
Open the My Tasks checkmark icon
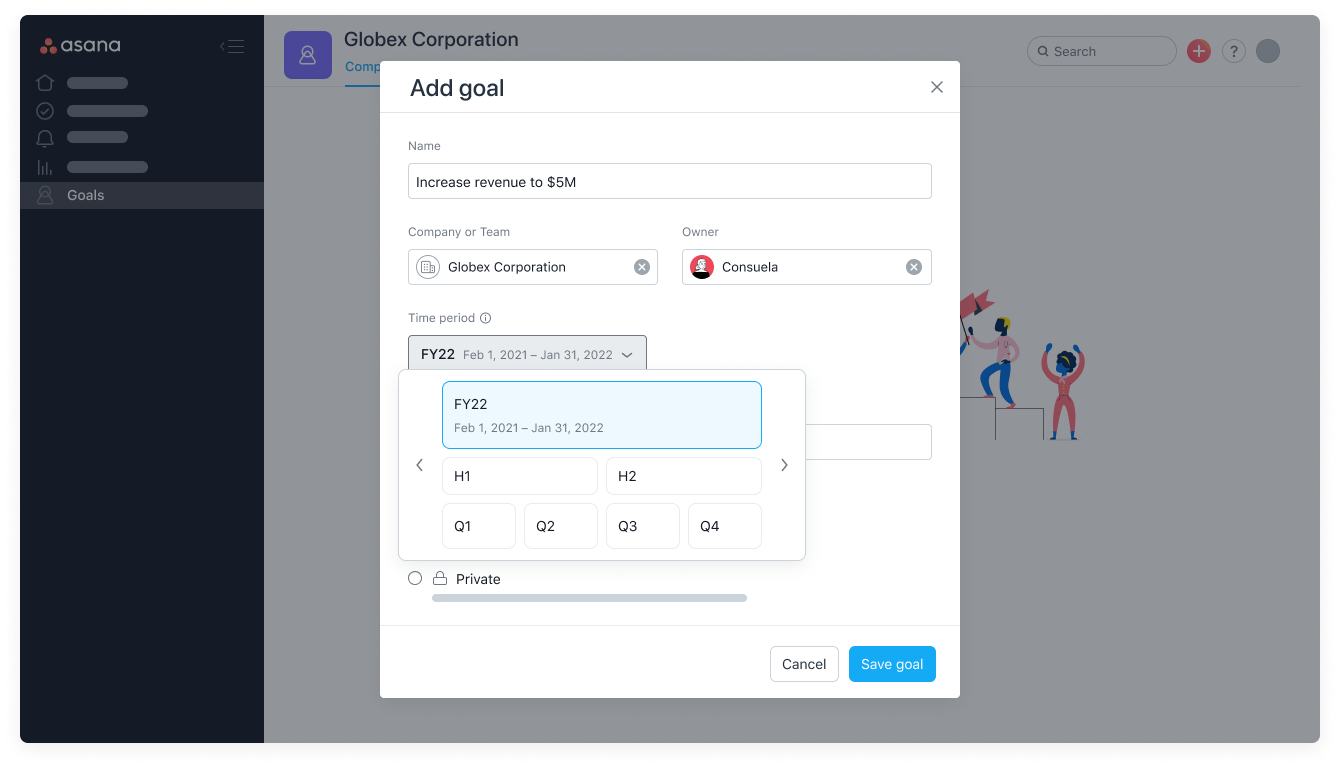(x=45, y=111)
